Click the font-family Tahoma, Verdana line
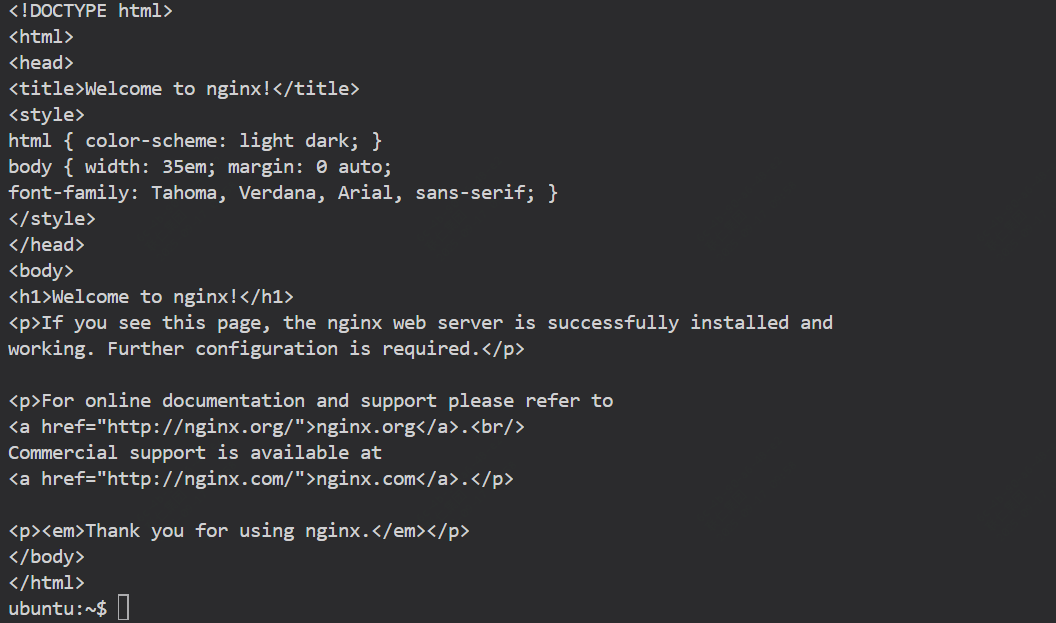The height and width of the screenshot is (623, 1056). click(283, 193)
